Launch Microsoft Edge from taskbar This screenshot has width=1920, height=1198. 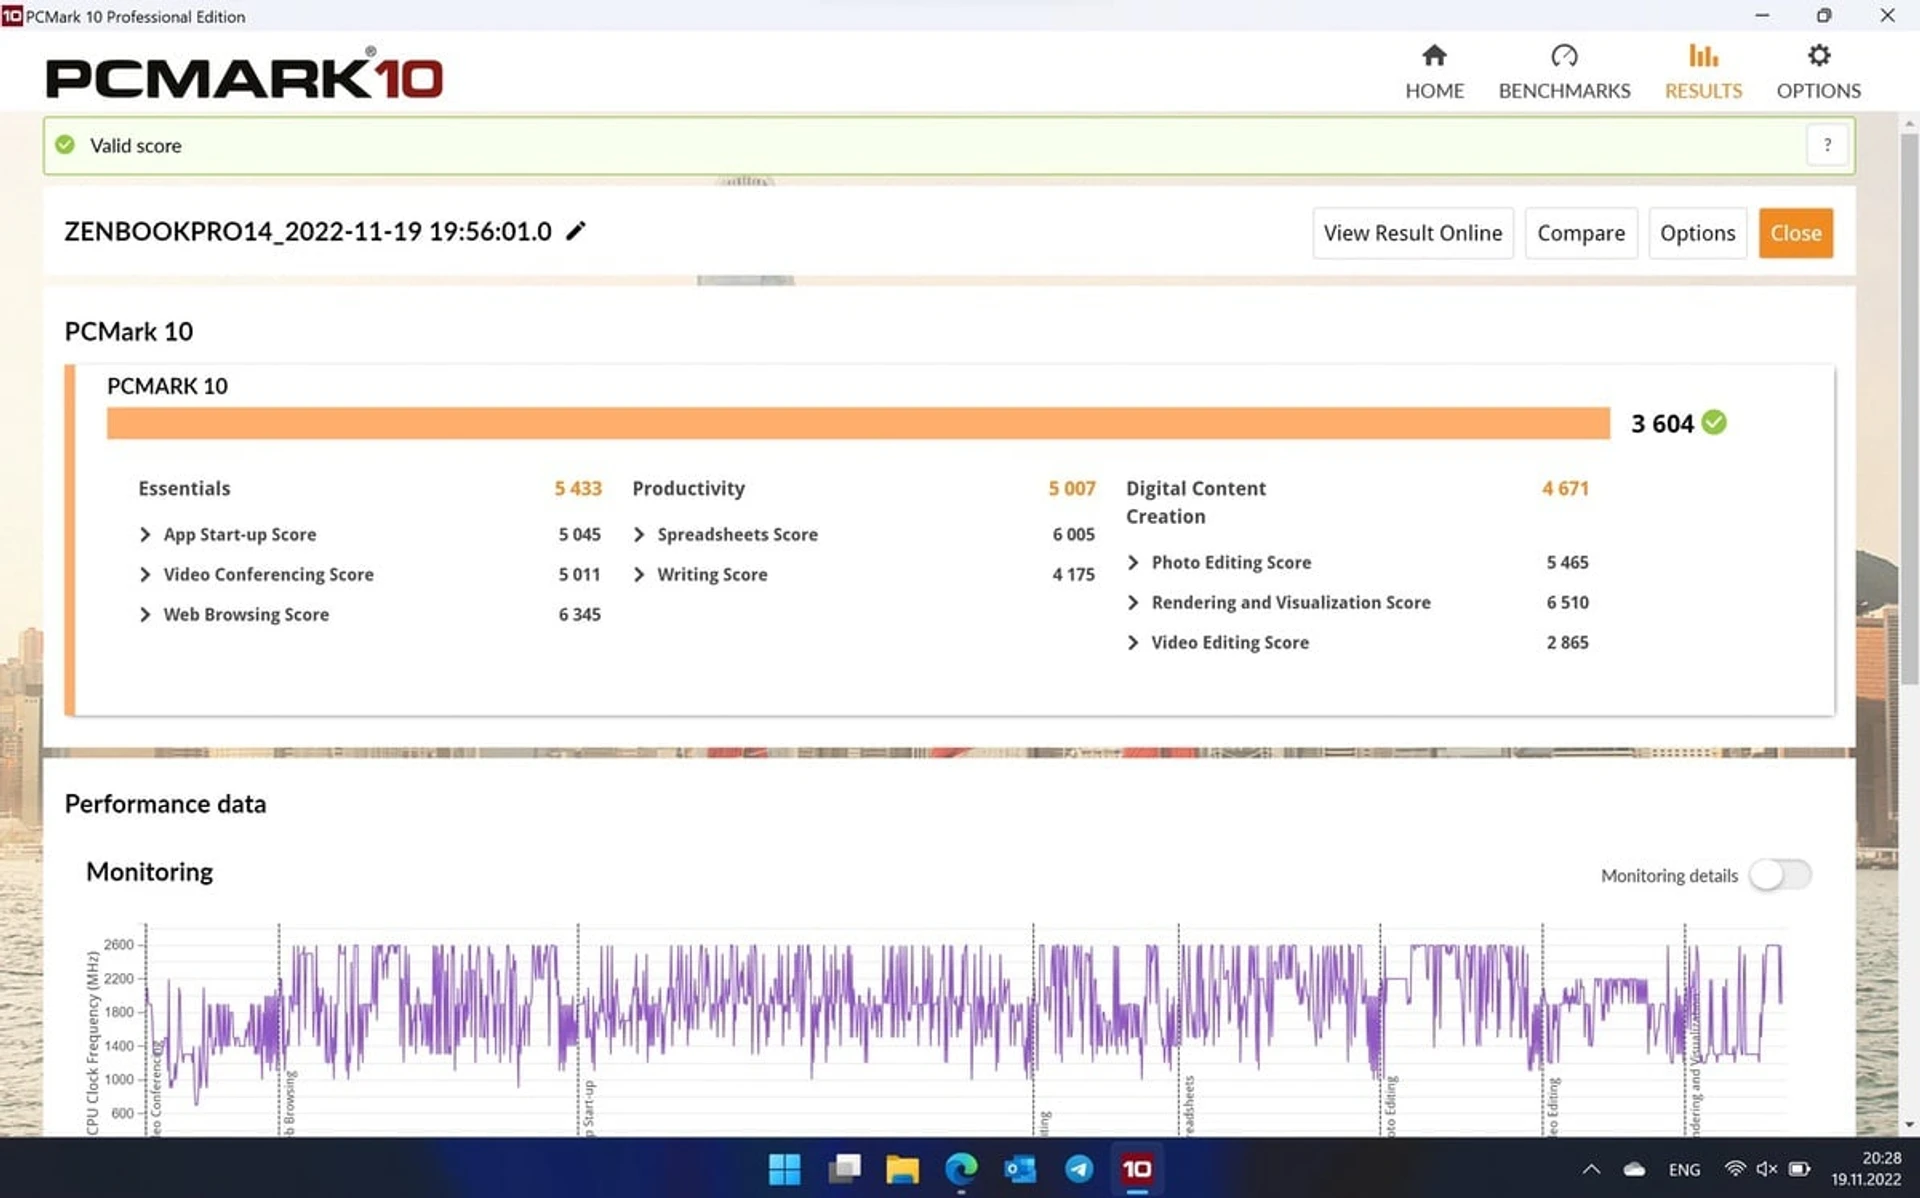click(961, 1168)
